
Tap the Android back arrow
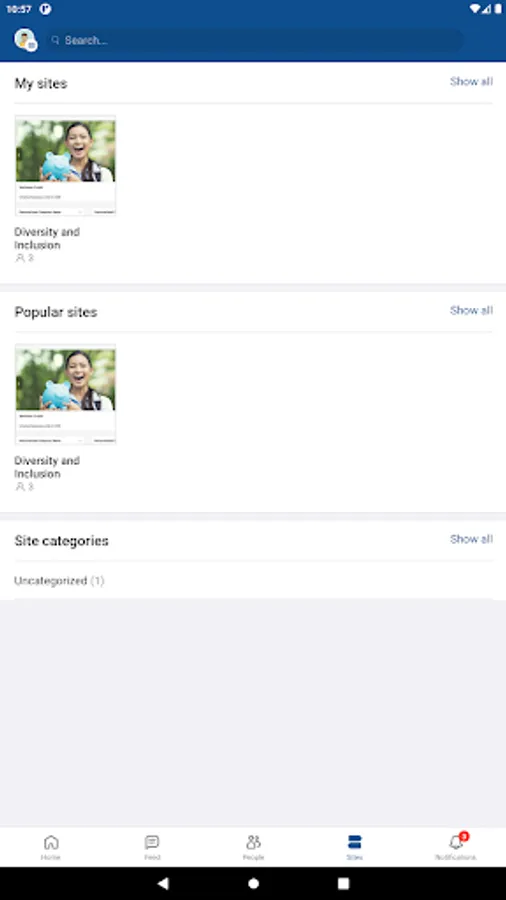coord(163,883)
